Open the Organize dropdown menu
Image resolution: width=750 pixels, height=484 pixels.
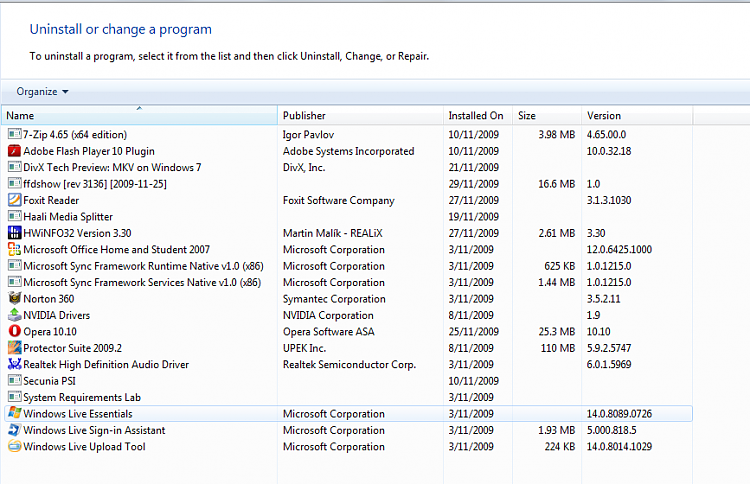click(x=42, y=91)
